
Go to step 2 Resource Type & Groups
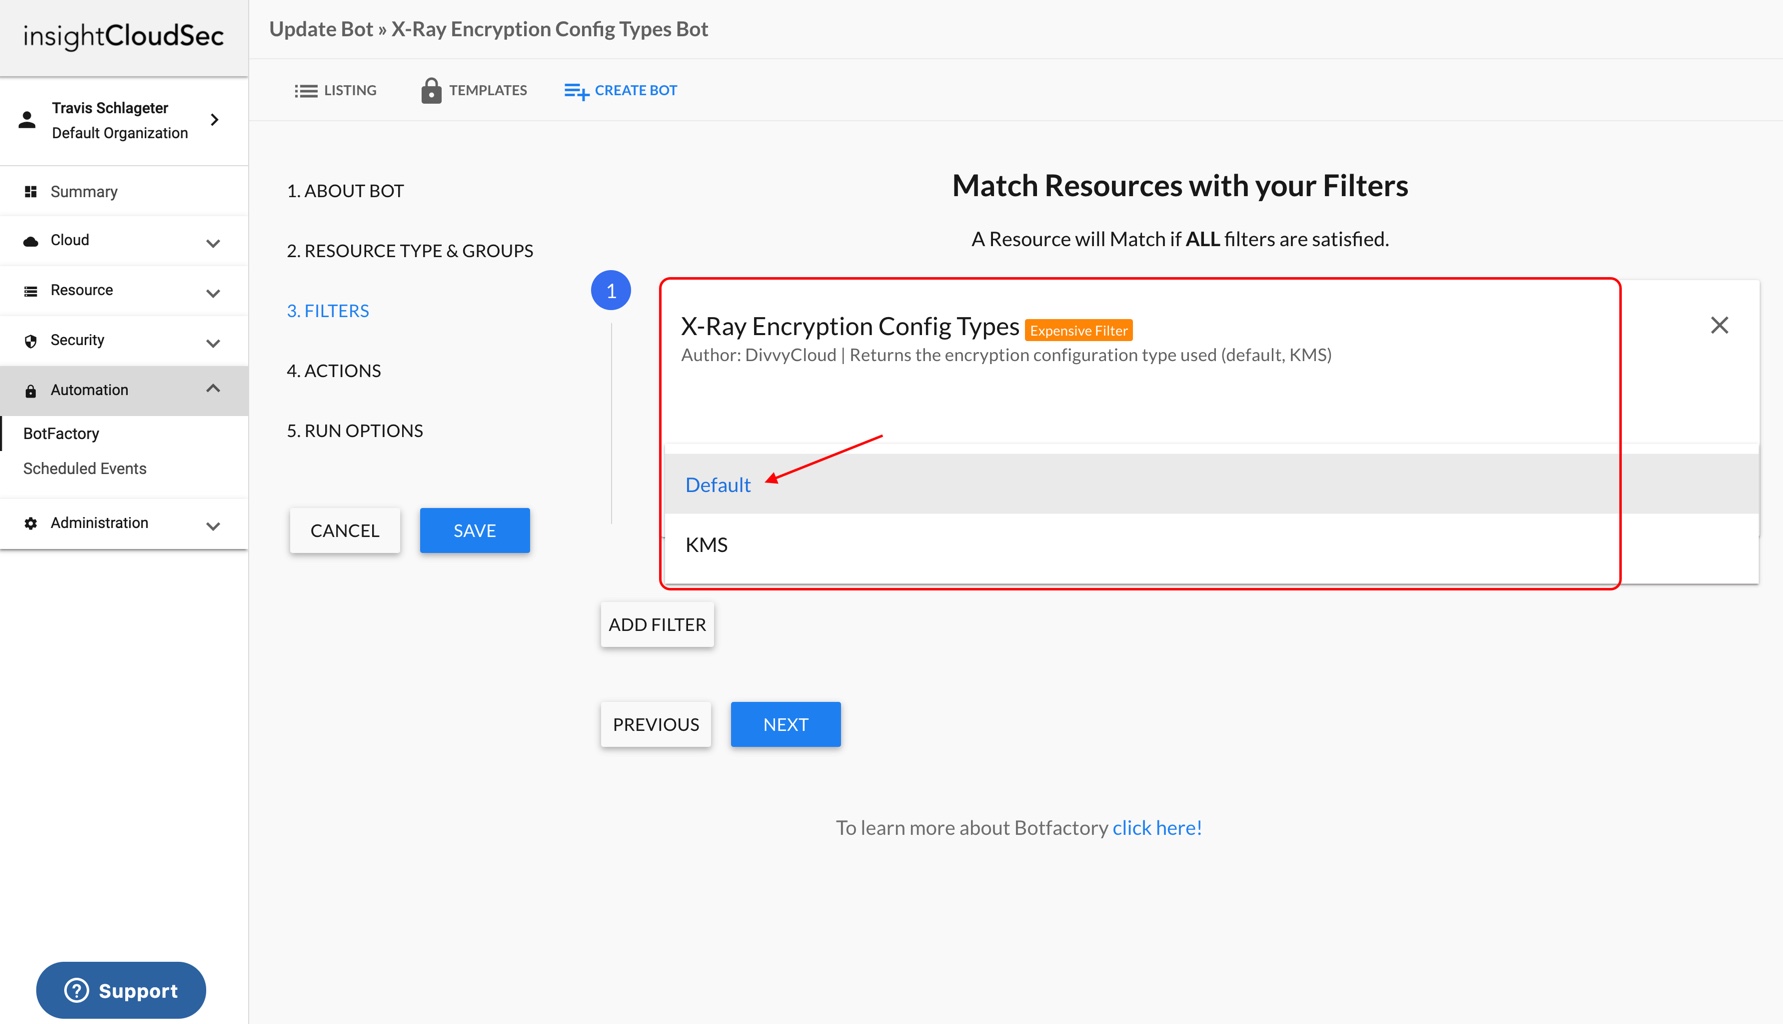click(x=410, y=251)
